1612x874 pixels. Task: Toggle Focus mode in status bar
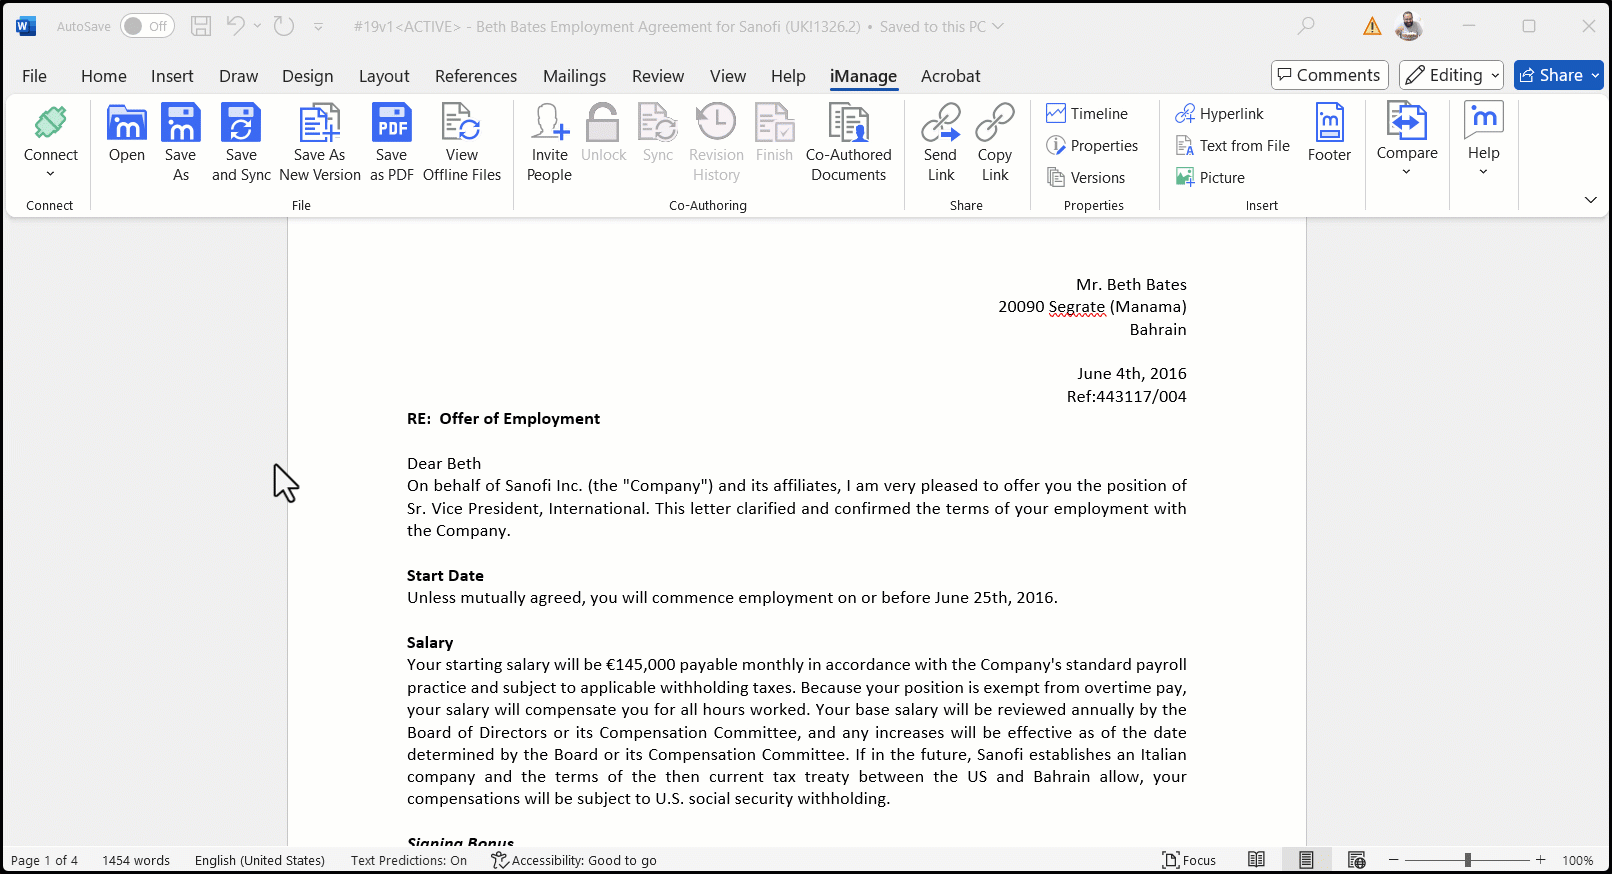coord(1189,860)
